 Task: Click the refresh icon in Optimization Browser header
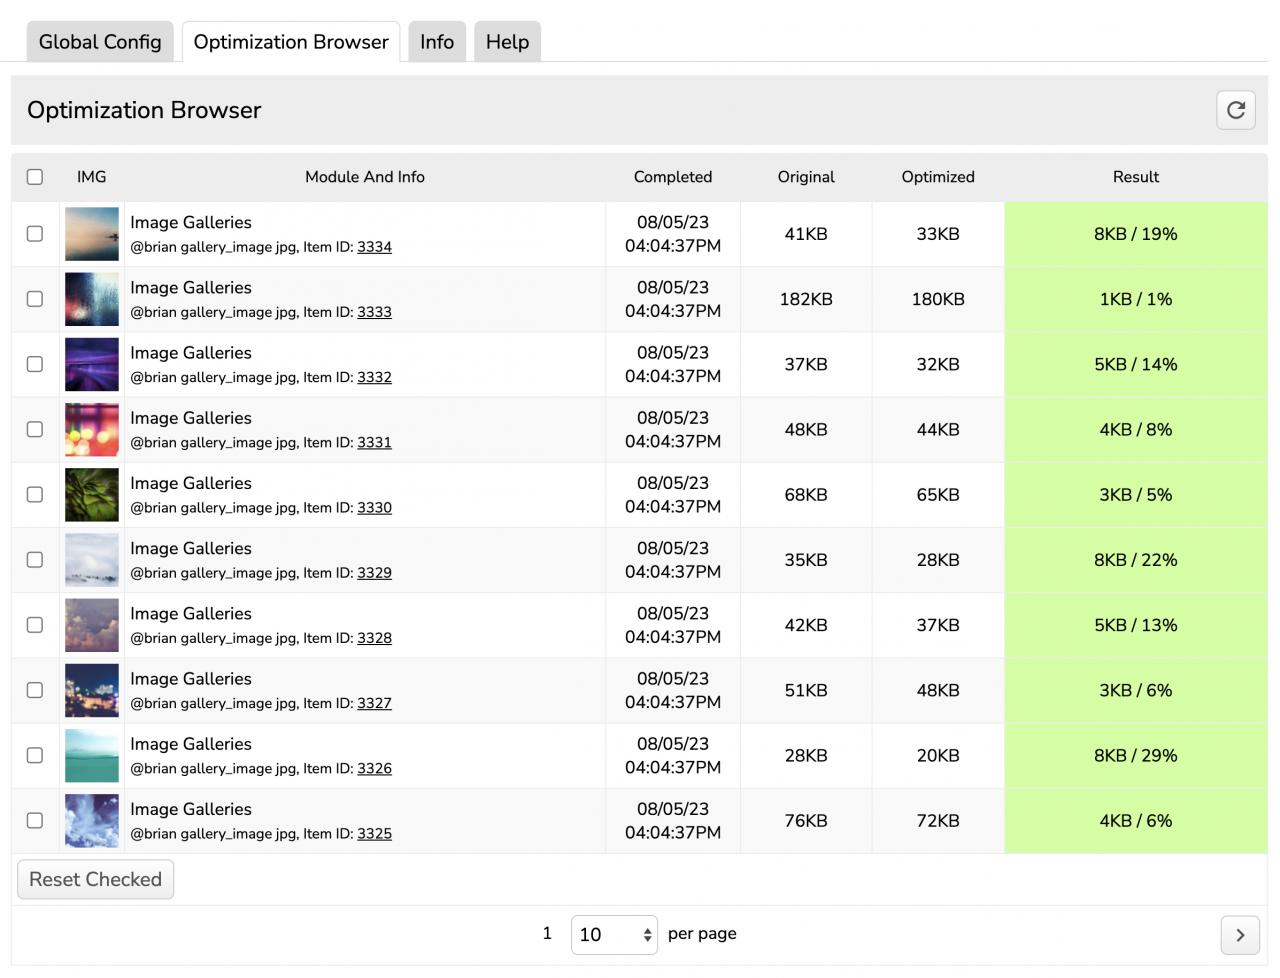click(x=1235, y=110)
